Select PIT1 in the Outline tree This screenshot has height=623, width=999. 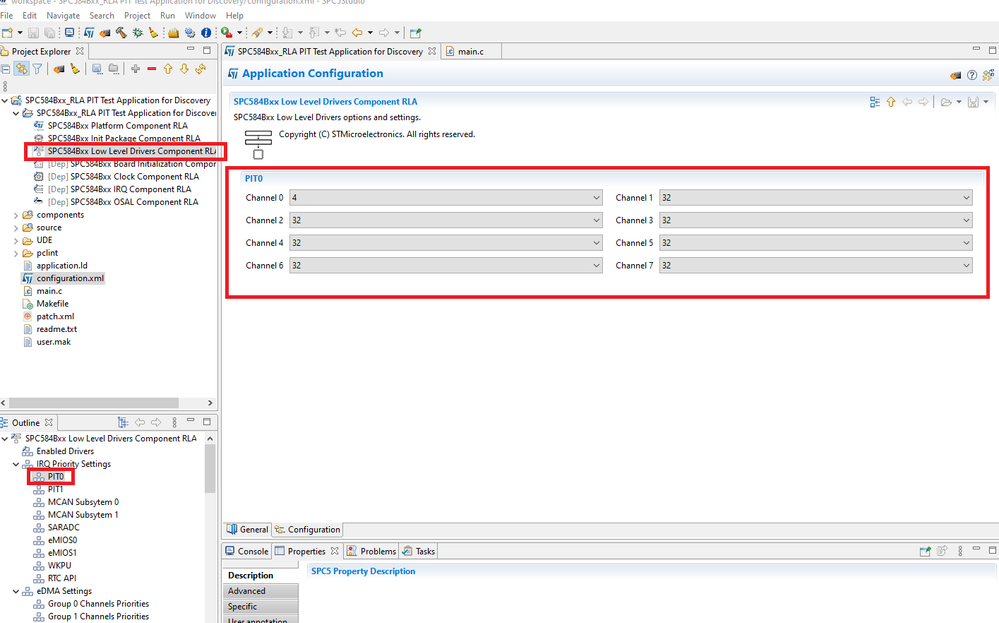(x=55, y=489)
